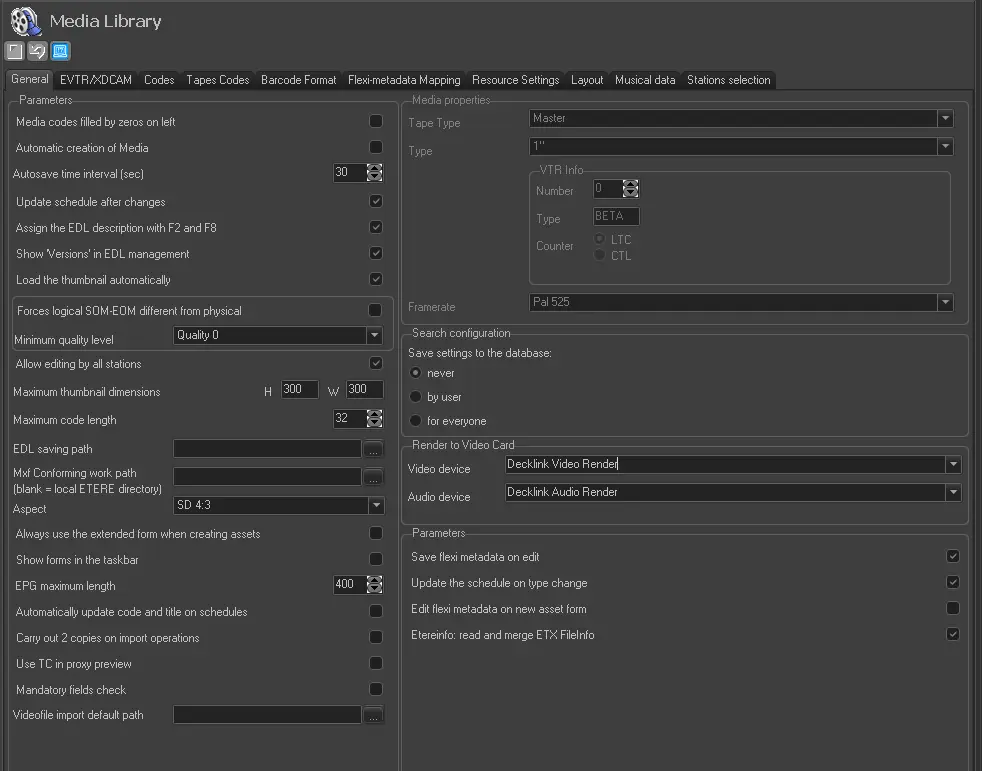This screenshot has height=771, width=982.
Task: Open the Aspect SD 4:3 dropdown
Action: point(374,506)
